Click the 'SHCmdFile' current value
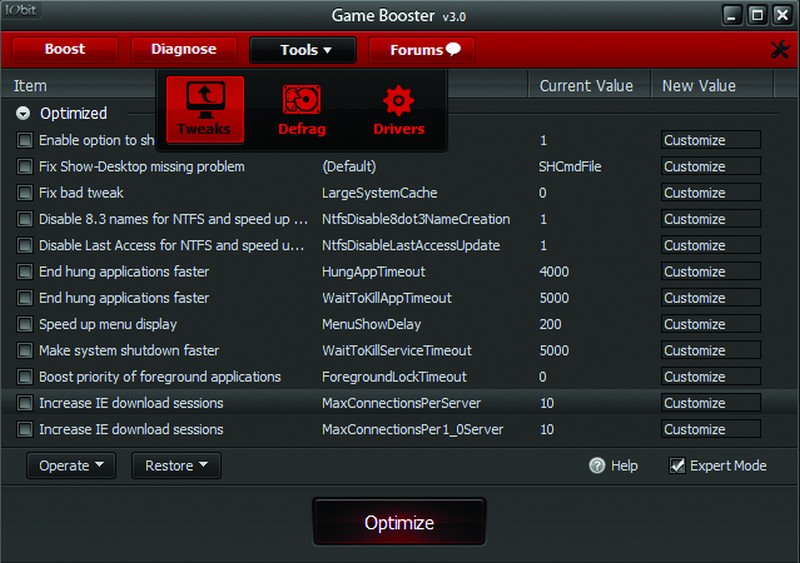 [570, 166]
